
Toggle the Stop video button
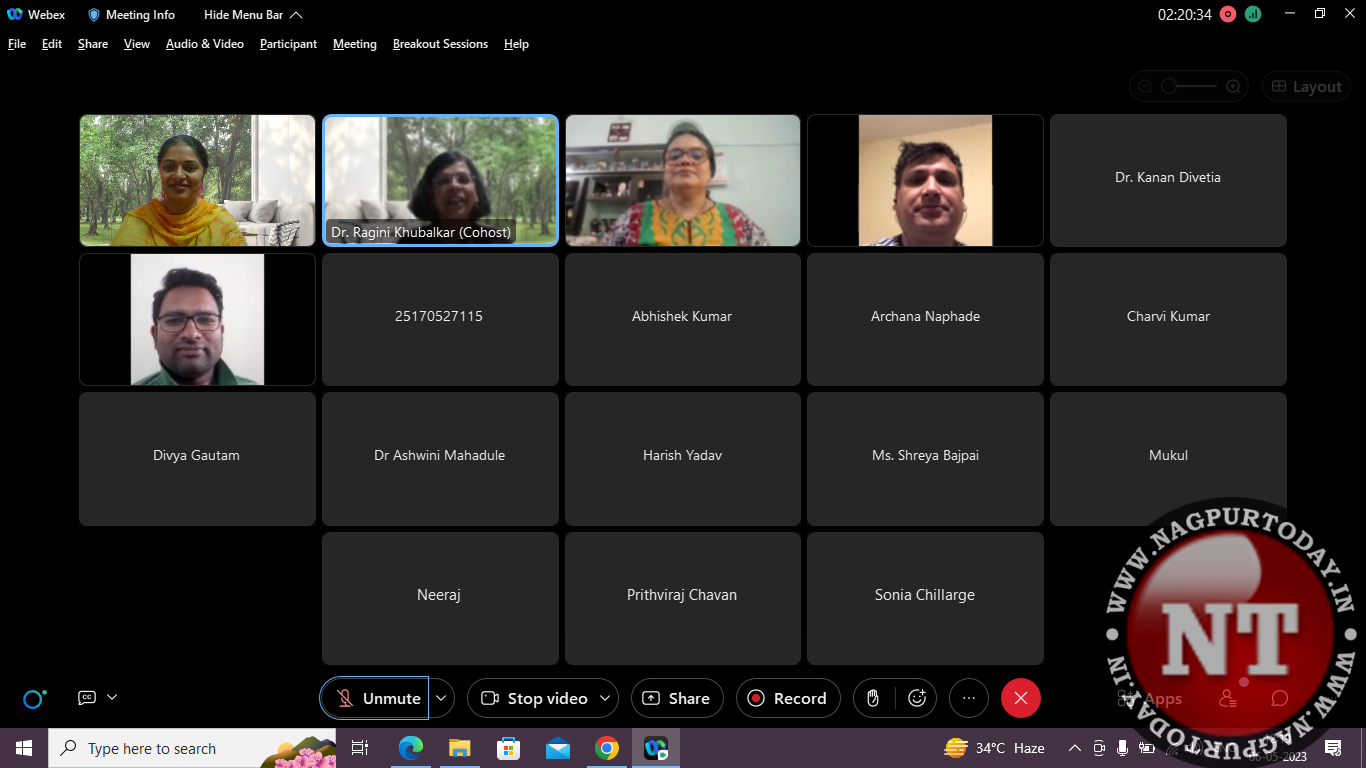(x=536, y=698)
